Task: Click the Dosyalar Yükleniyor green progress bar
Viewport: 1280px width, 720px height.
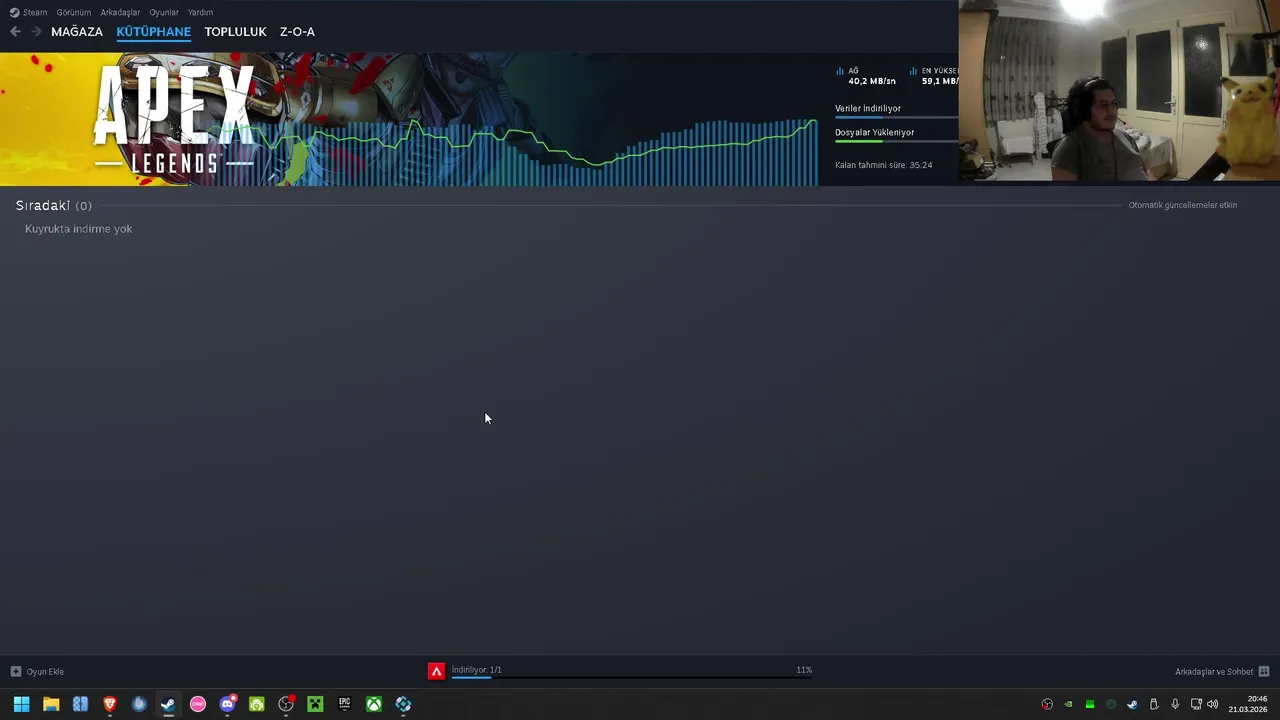Action: [896, 141]
